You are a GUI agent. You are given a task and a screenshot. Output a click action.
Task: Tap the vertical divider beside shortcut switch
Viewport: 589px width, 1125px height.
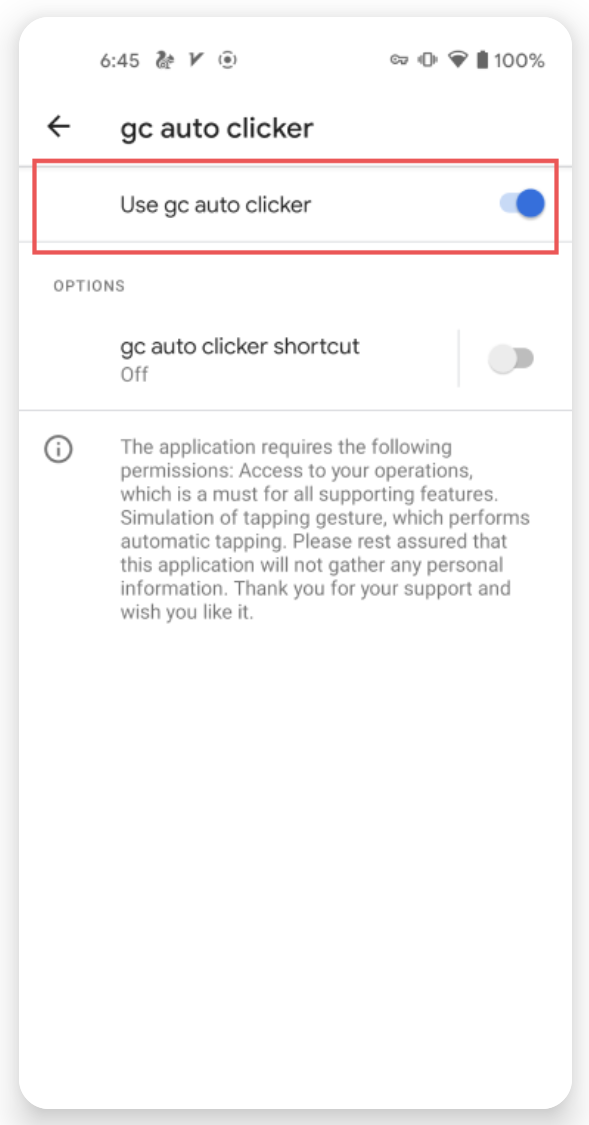click(458, 358)
